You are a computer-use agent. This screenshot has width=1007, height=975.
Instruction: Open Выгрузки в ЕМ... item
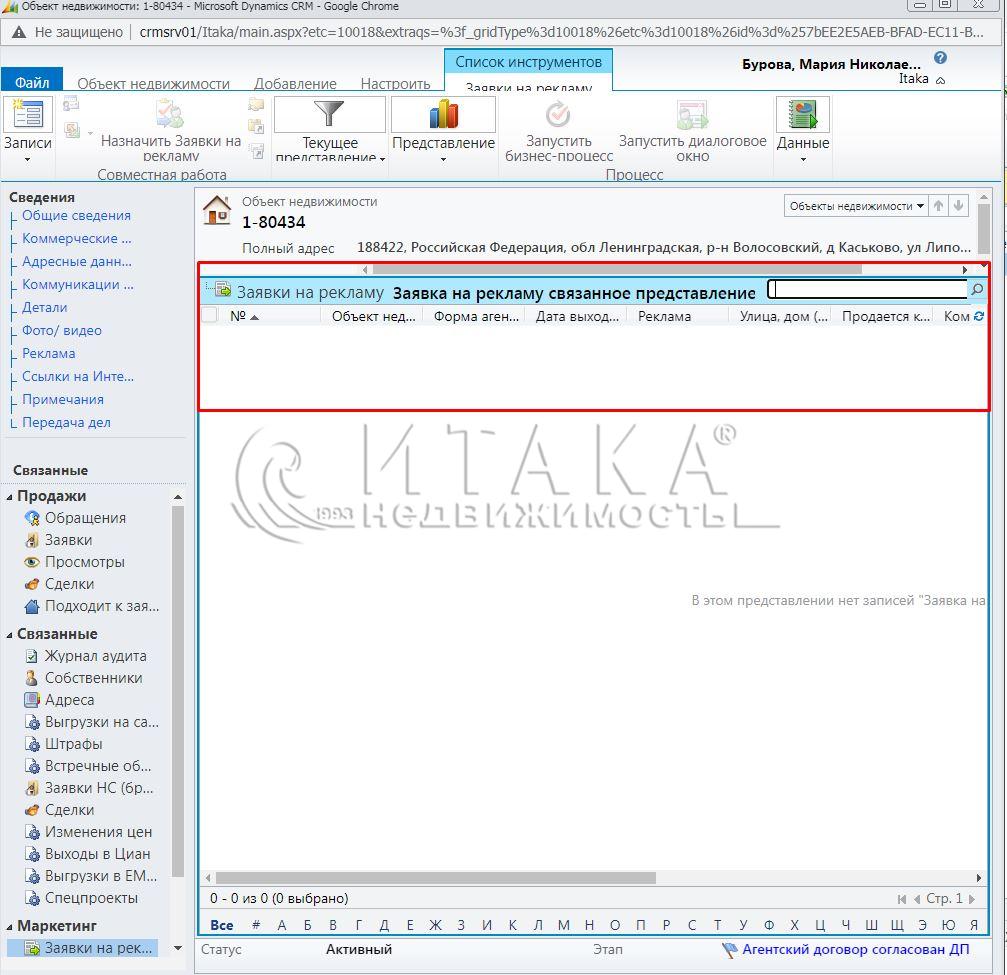[x=101, y=875]
